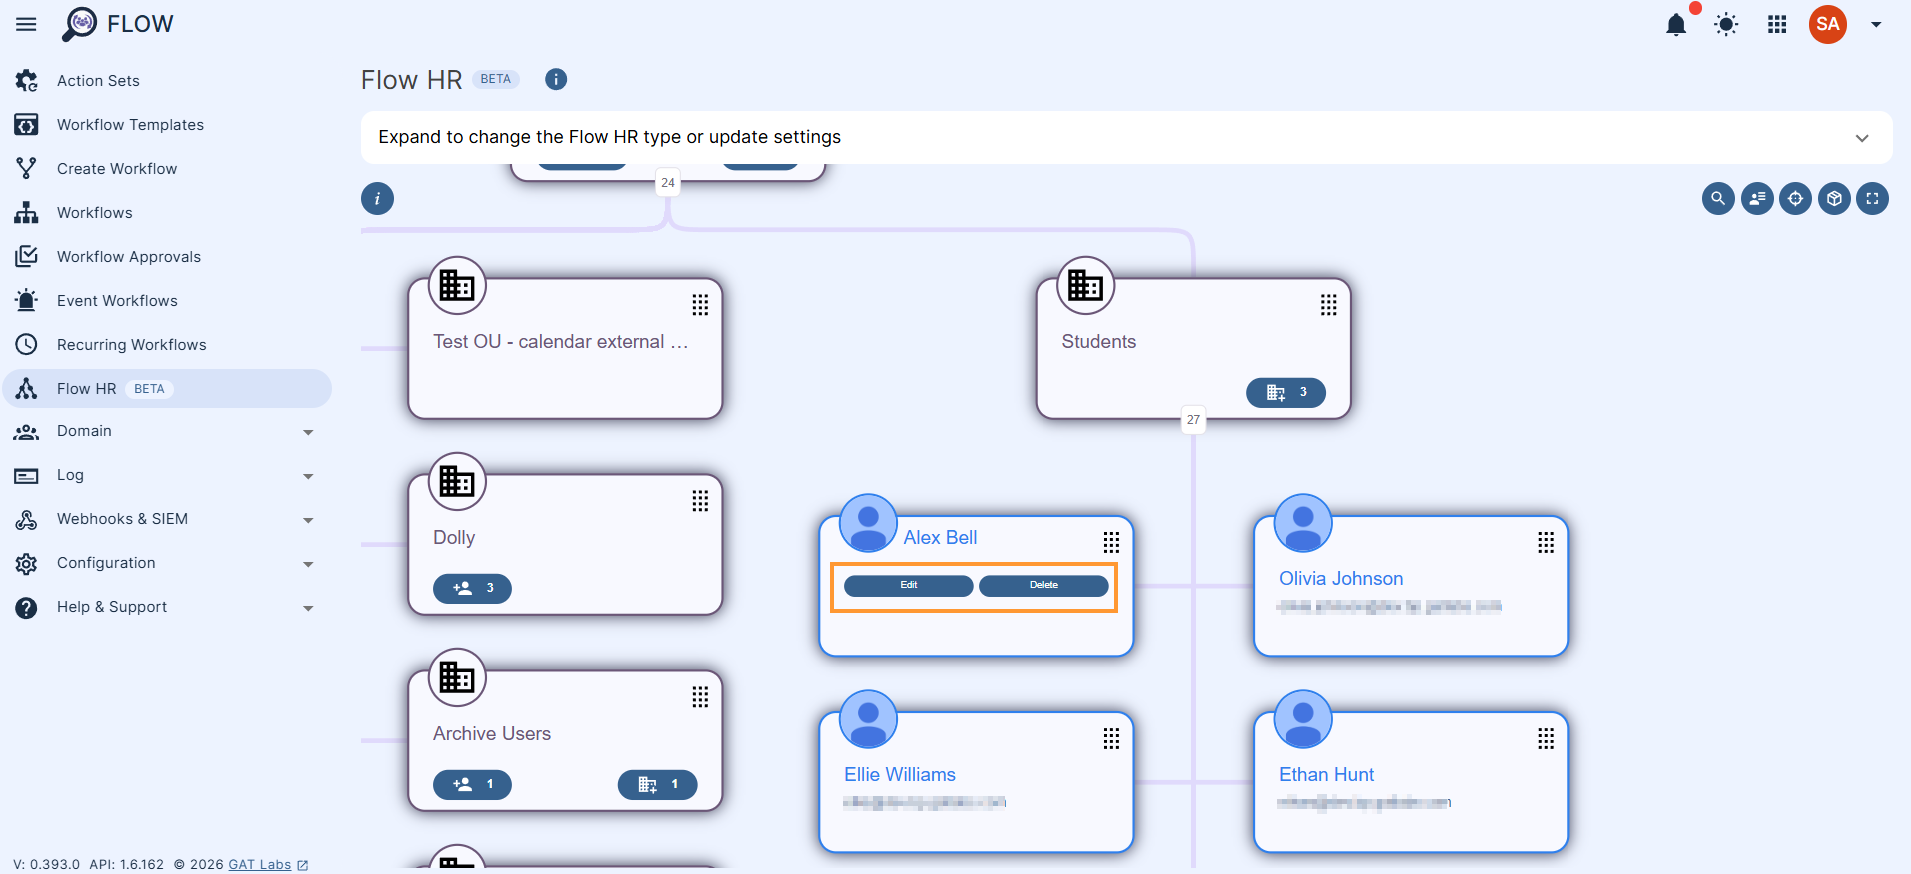Image resolution: width=1911 pixels, height=874 pixels.
Task: Click Edit button on Alex Bell card
Action: click(908, 586)
